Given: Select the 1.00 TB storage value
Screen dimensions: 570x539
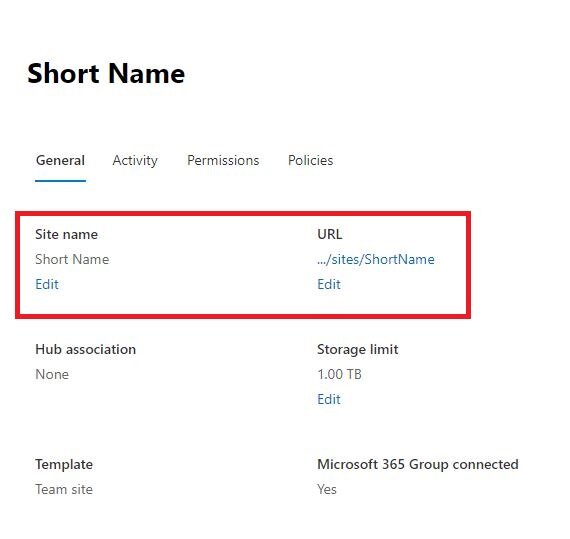Looking at the screenshot, I should pos(339,374).
